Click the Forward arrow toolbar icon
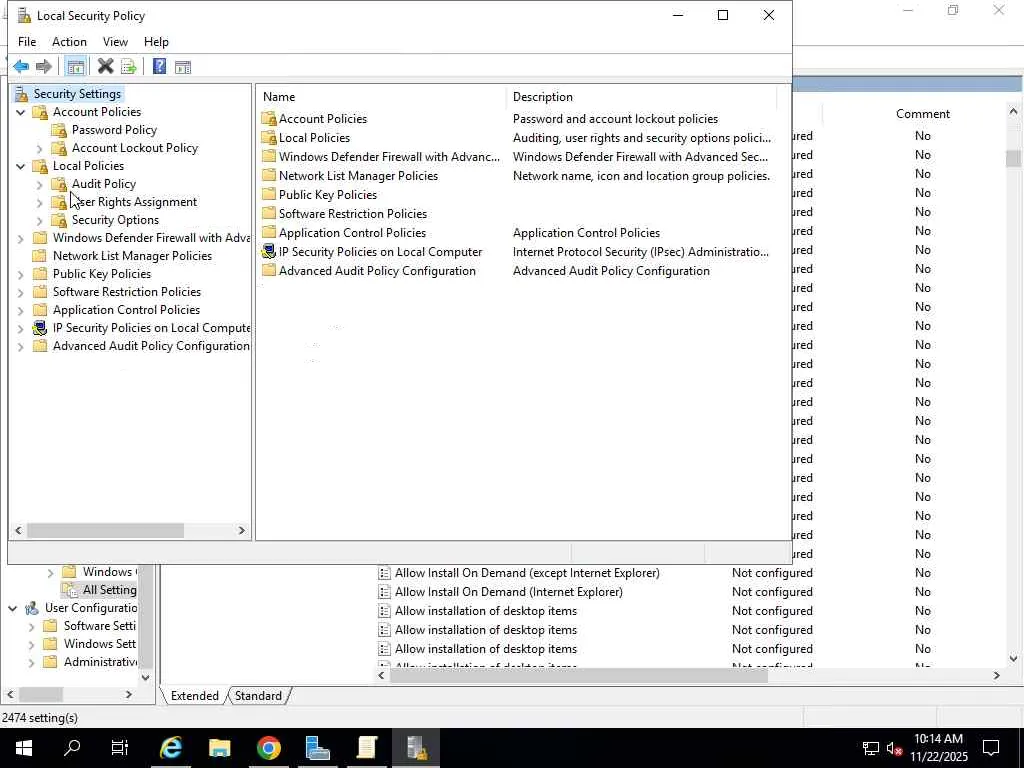The height and width of the screenshot is (768, 1024). pos(44,67)
